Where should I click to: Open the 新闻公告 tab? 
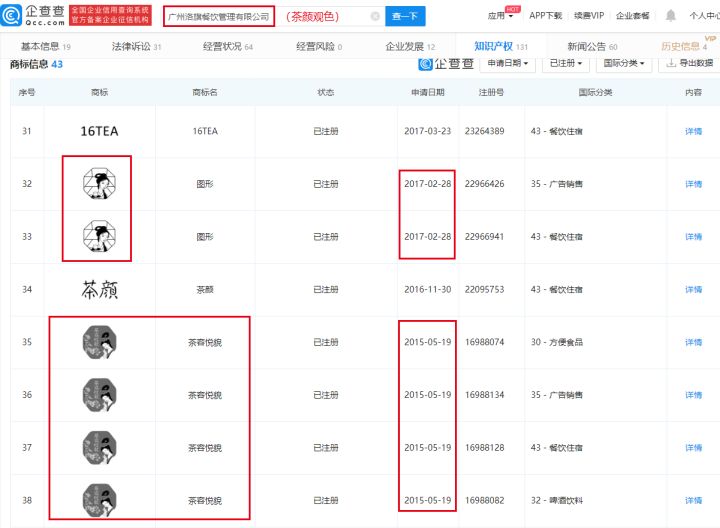click(x=592, y=46)
